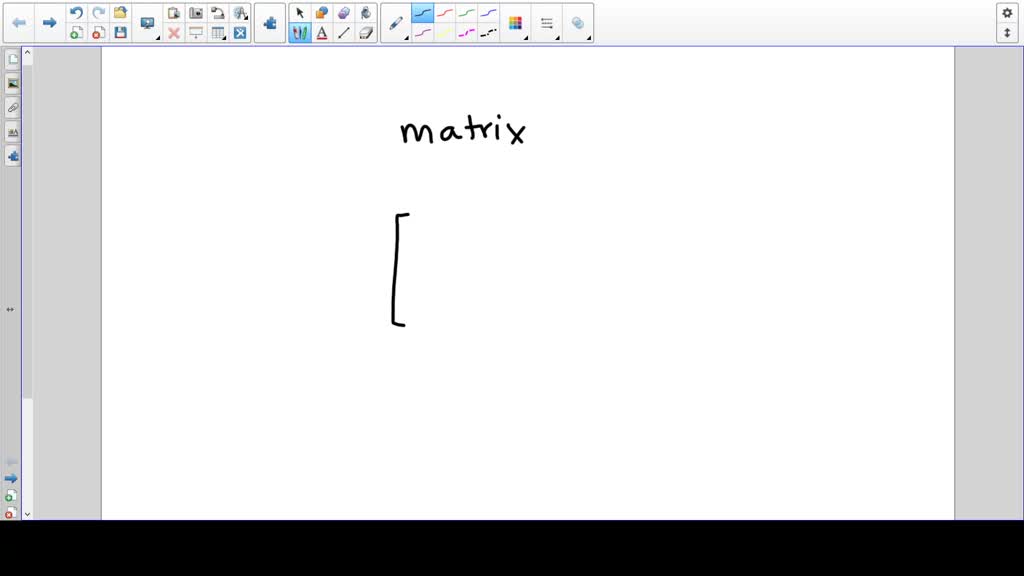The image size is (1024, 576).
Task: Select the Line tool
Action: pyautogui.click(x=344, y=33)
